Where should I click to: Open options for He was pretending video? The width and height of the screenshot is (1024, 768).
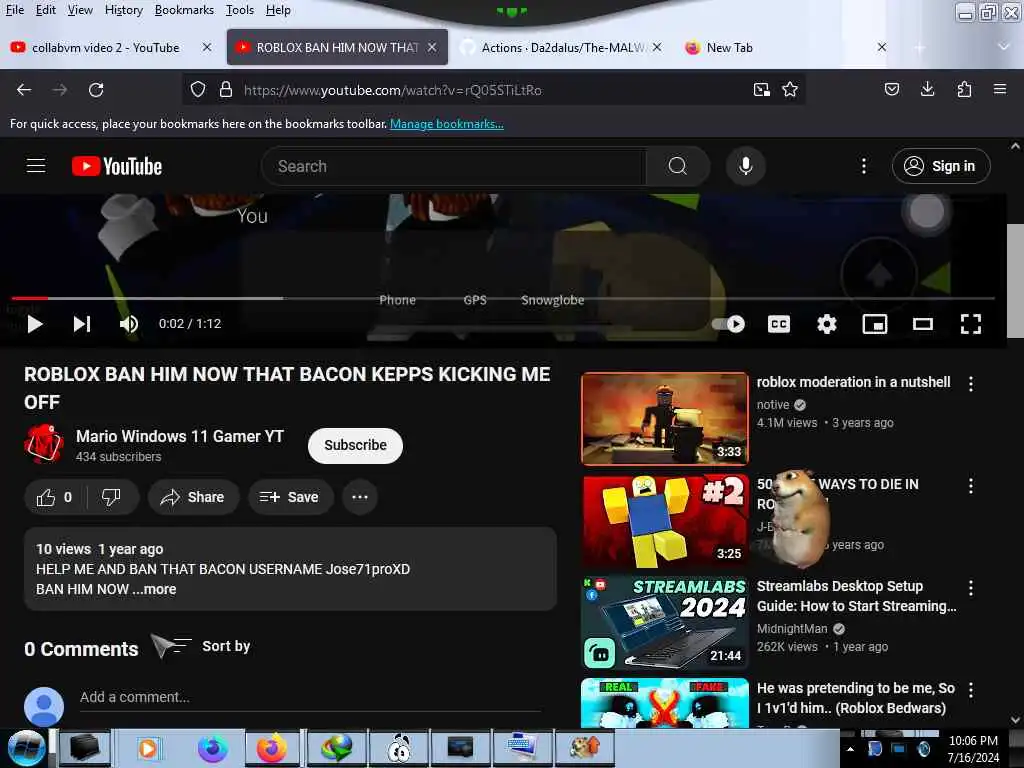point(971,690)
